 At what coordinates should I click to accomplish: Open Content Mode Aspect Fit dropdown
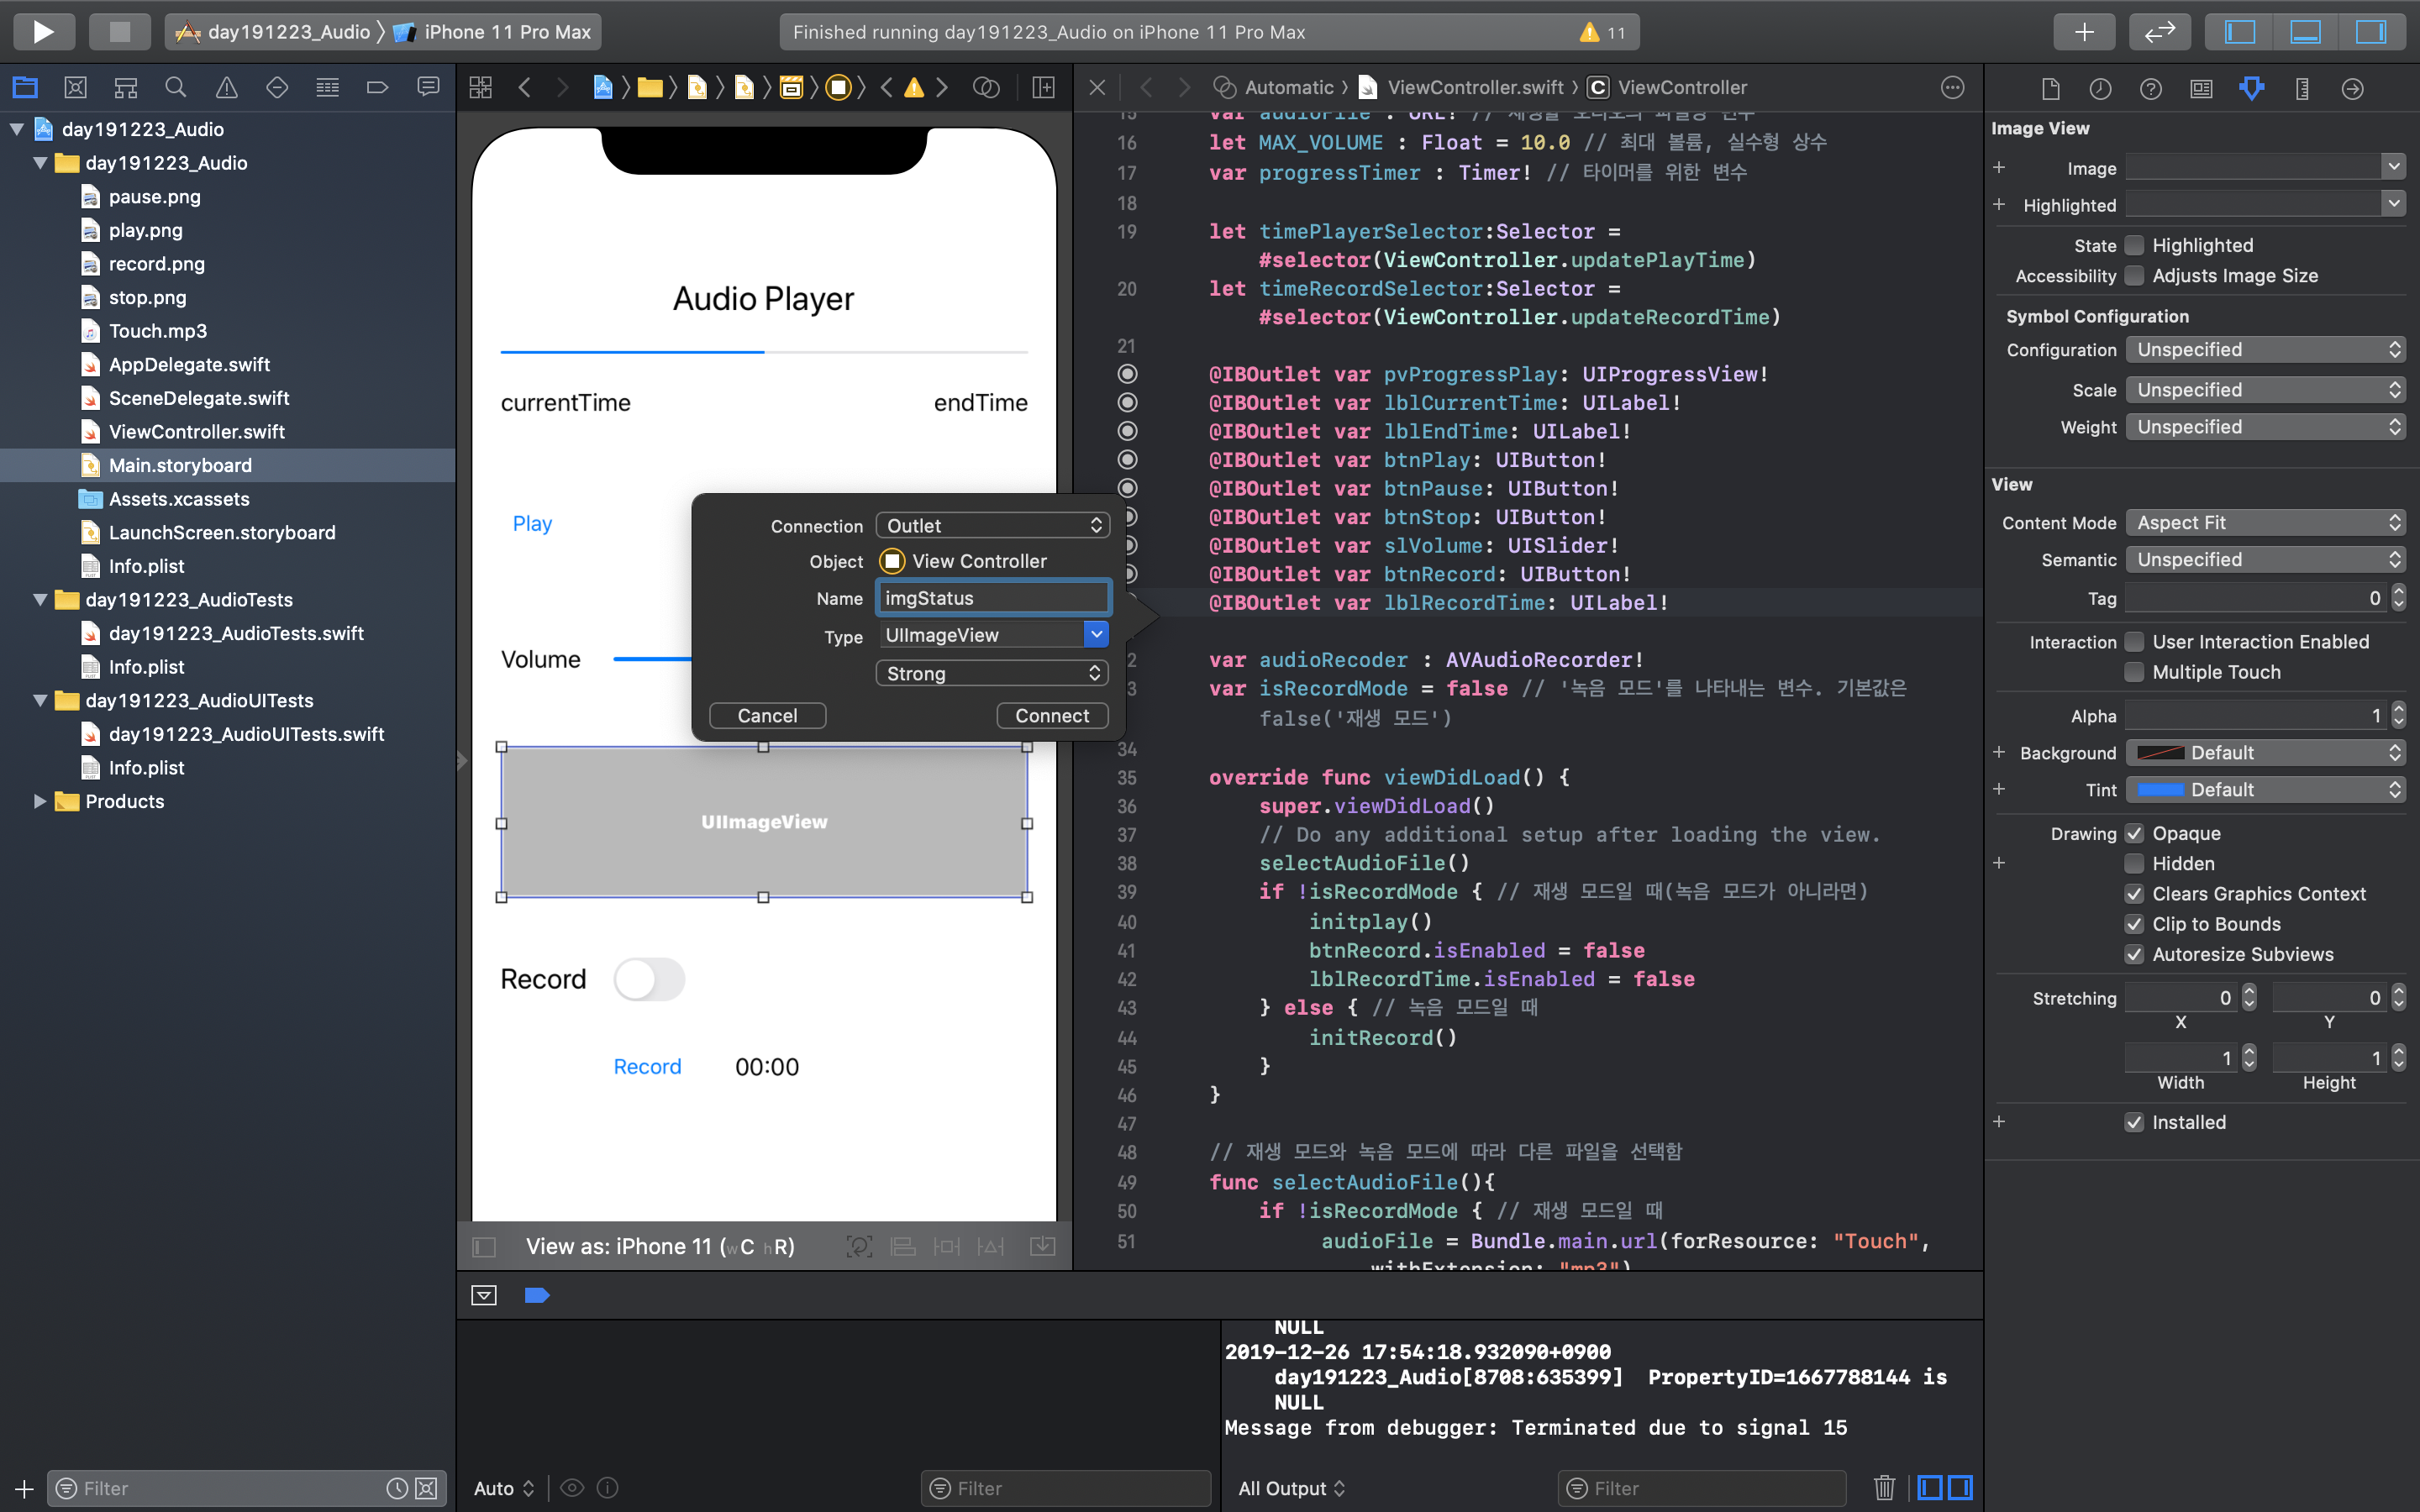point(2265,522)
